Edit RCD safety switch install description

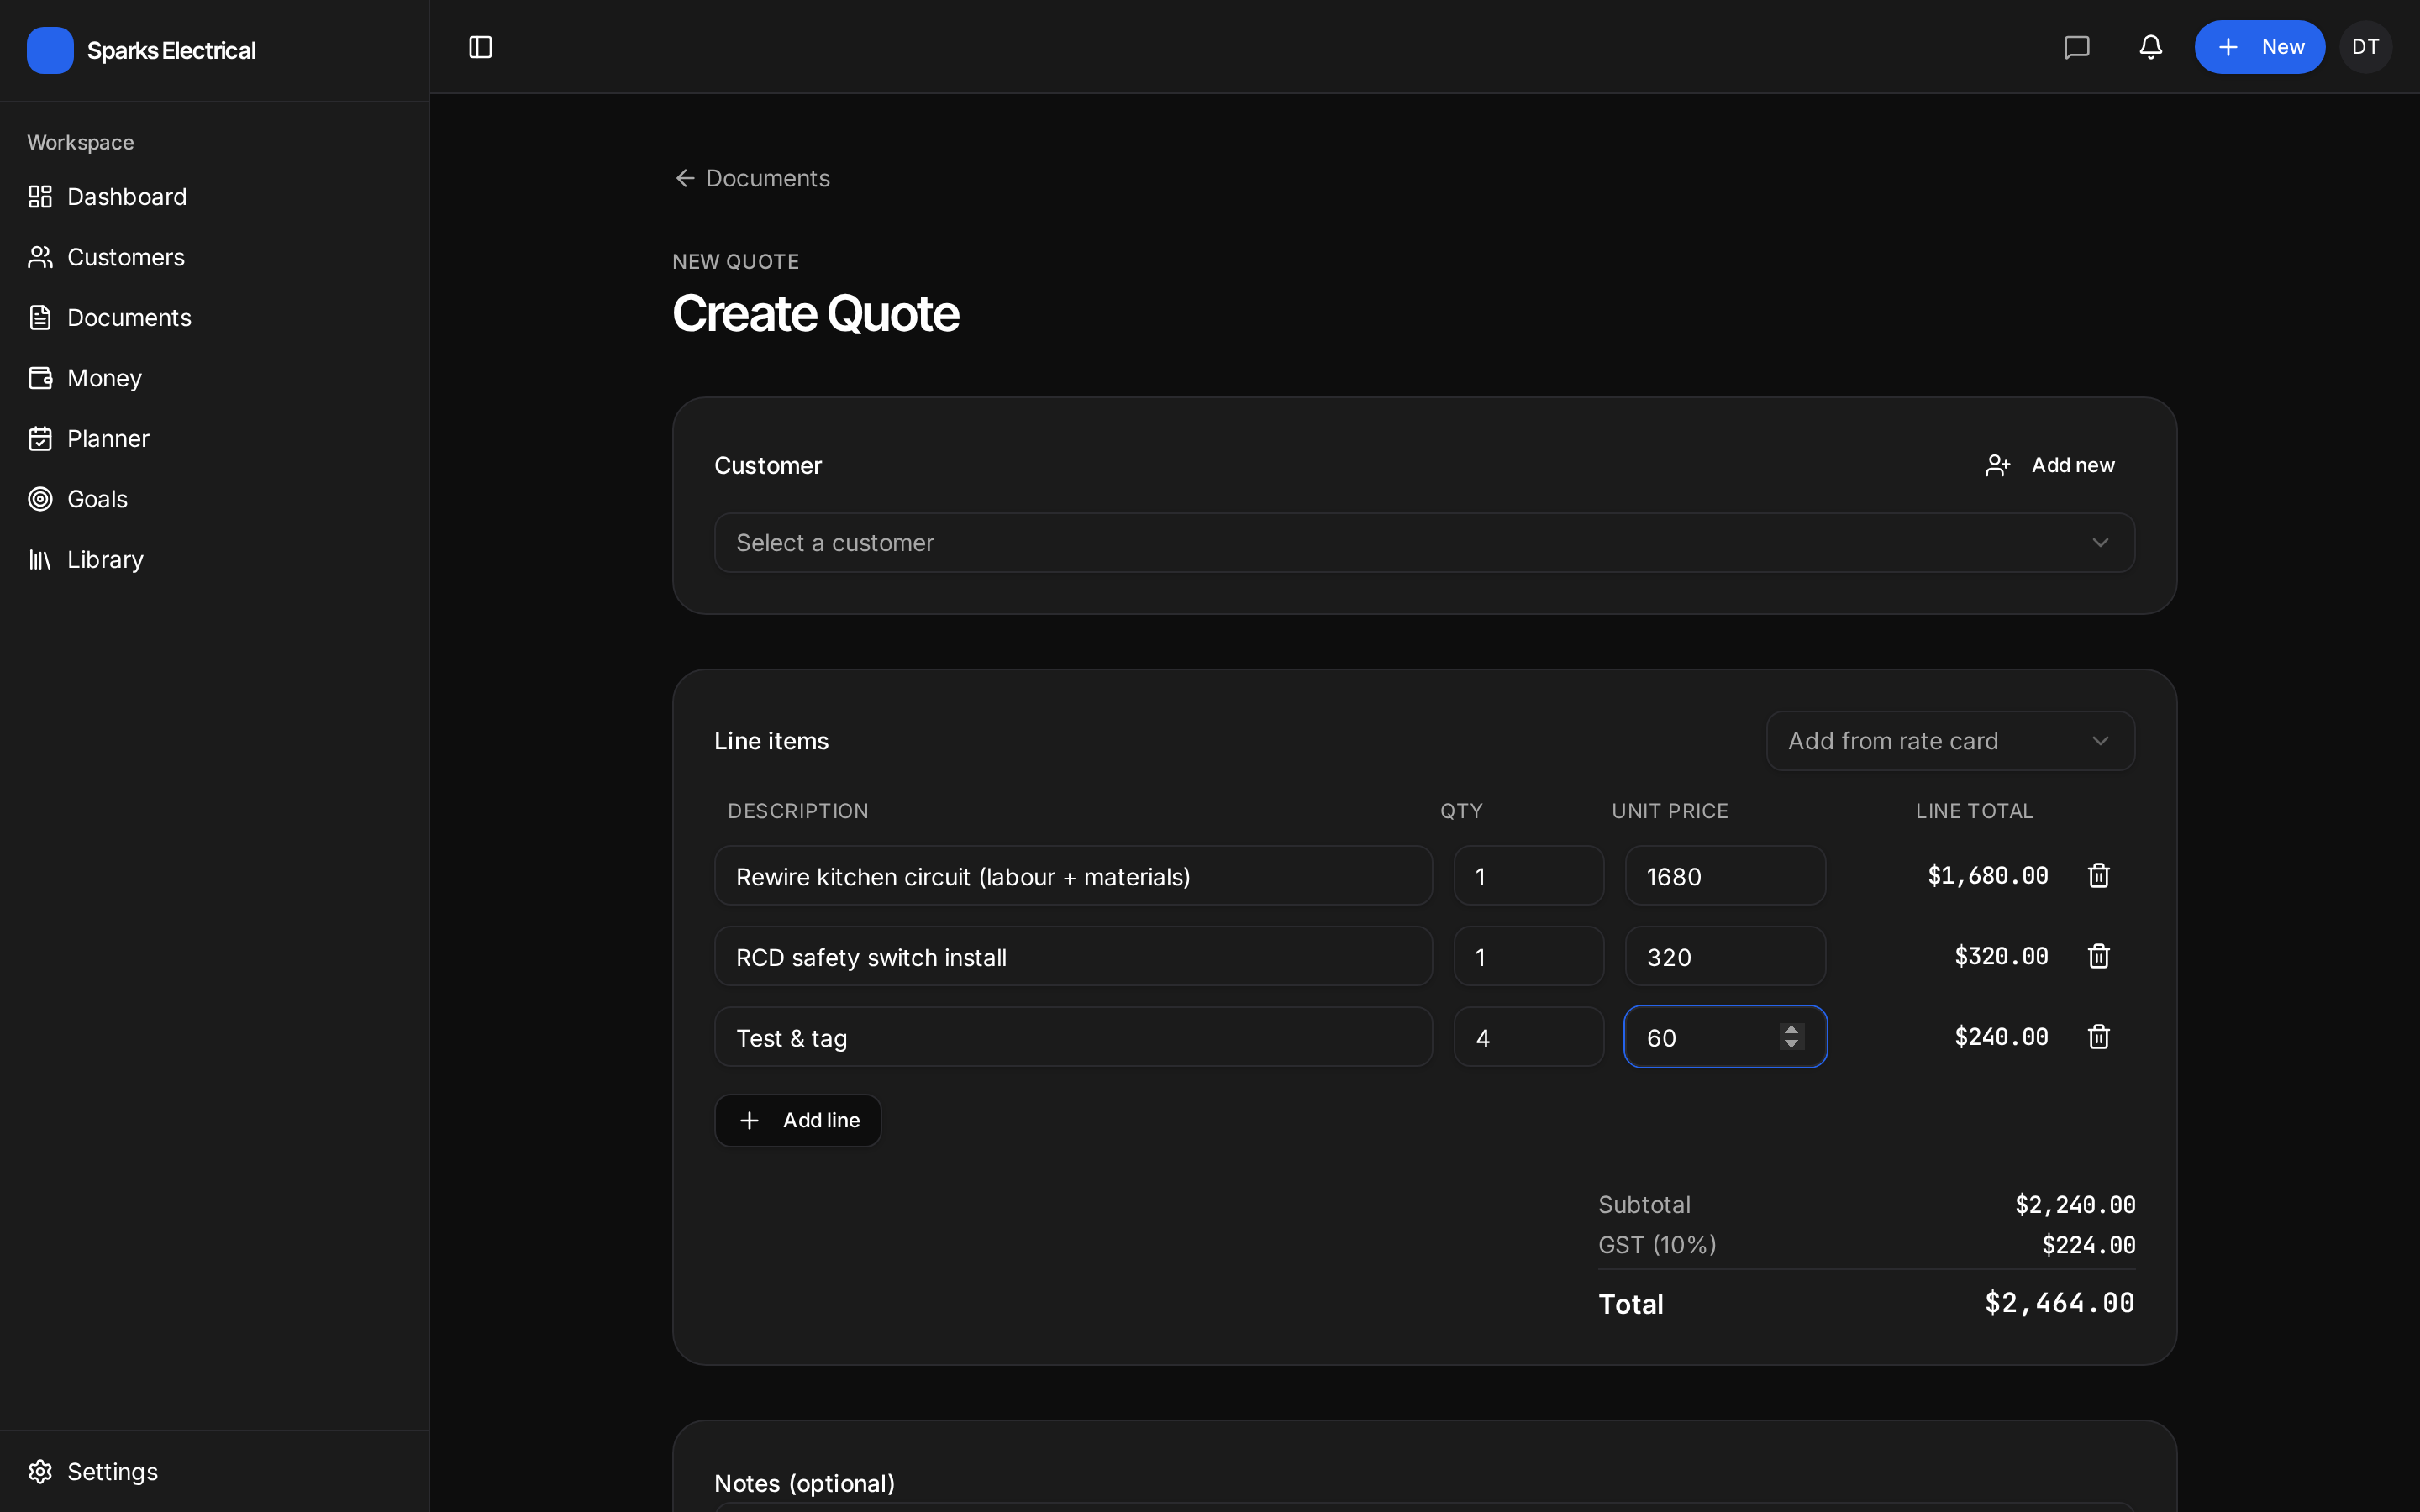pyautogui.click(x=1073, y=956)
